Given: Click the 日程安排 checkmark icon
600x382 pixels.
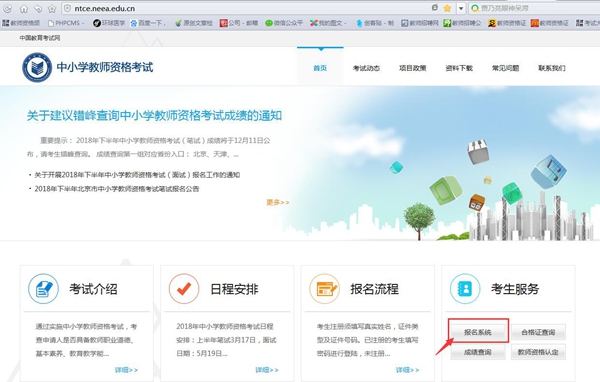Looking at the screenshot, I should point(184,289).
